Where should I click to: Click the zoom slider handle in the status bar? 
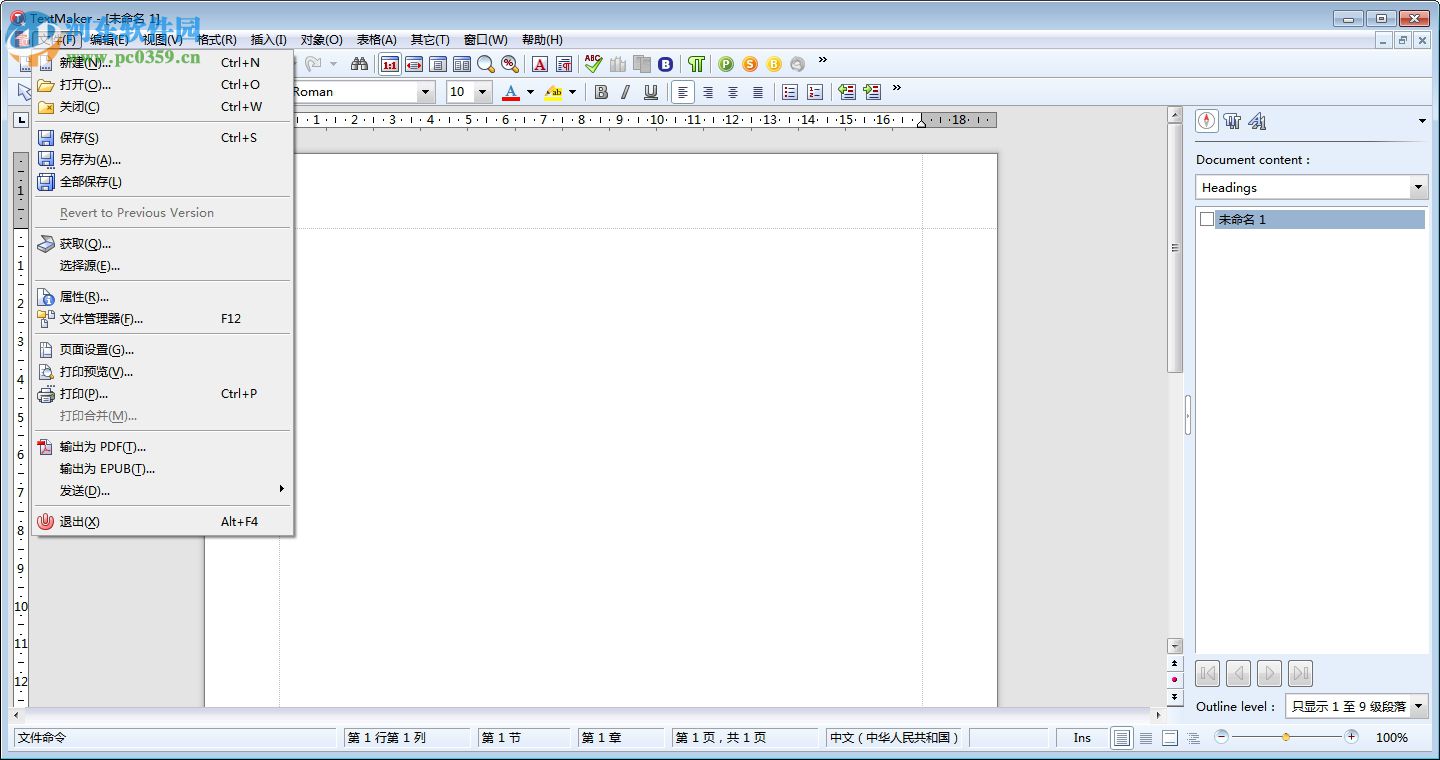click(1286, 737)
